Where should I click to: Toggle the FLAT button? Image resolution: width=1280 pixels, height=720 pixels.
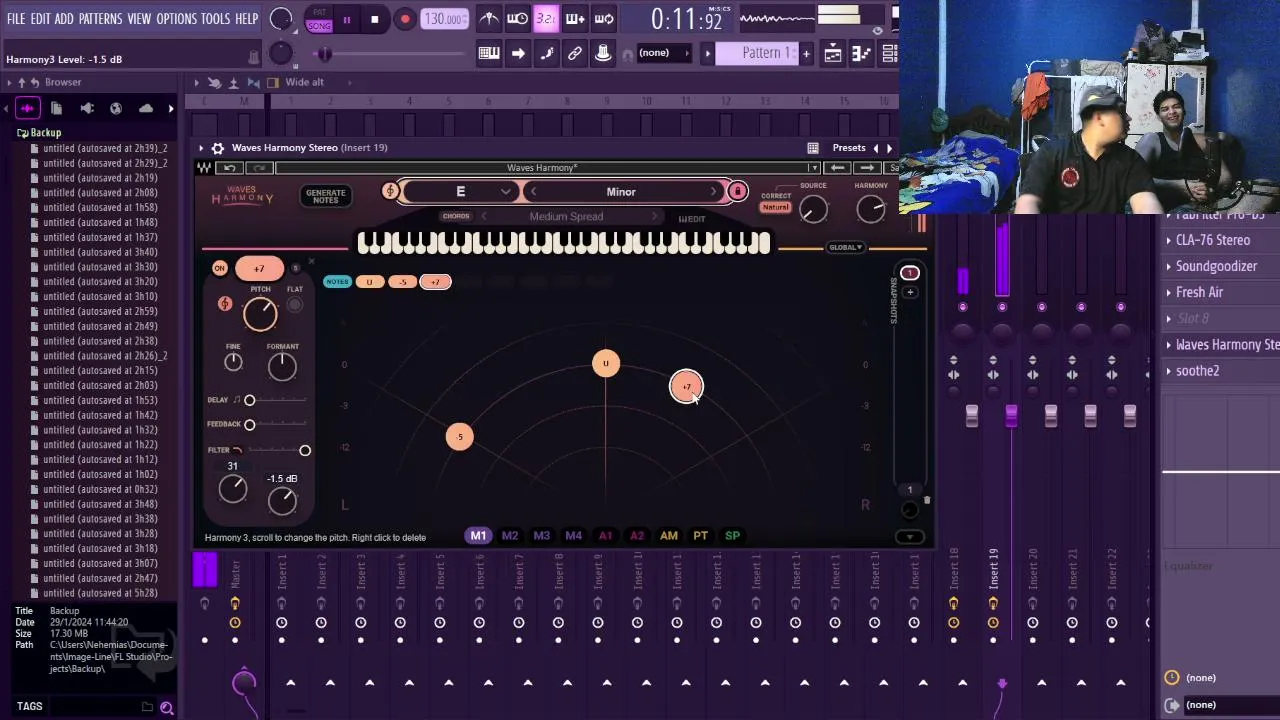(x=295, y=304)
